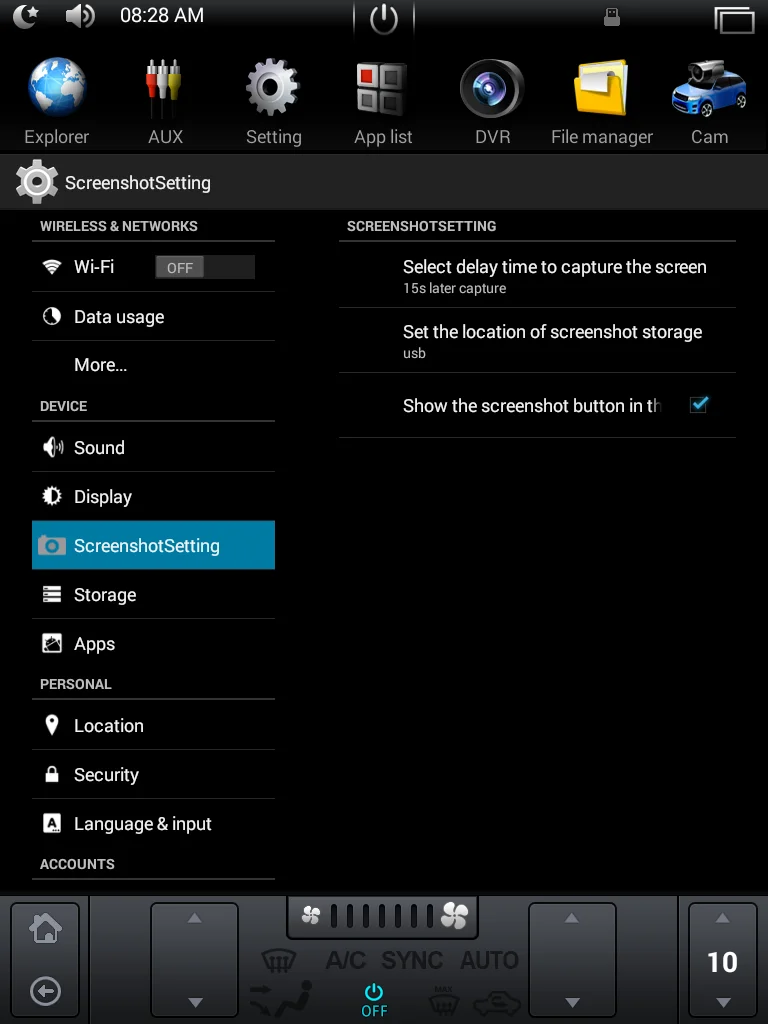Tap the front windshield defrost icon
768x1024 pixels.
point(279,960)
